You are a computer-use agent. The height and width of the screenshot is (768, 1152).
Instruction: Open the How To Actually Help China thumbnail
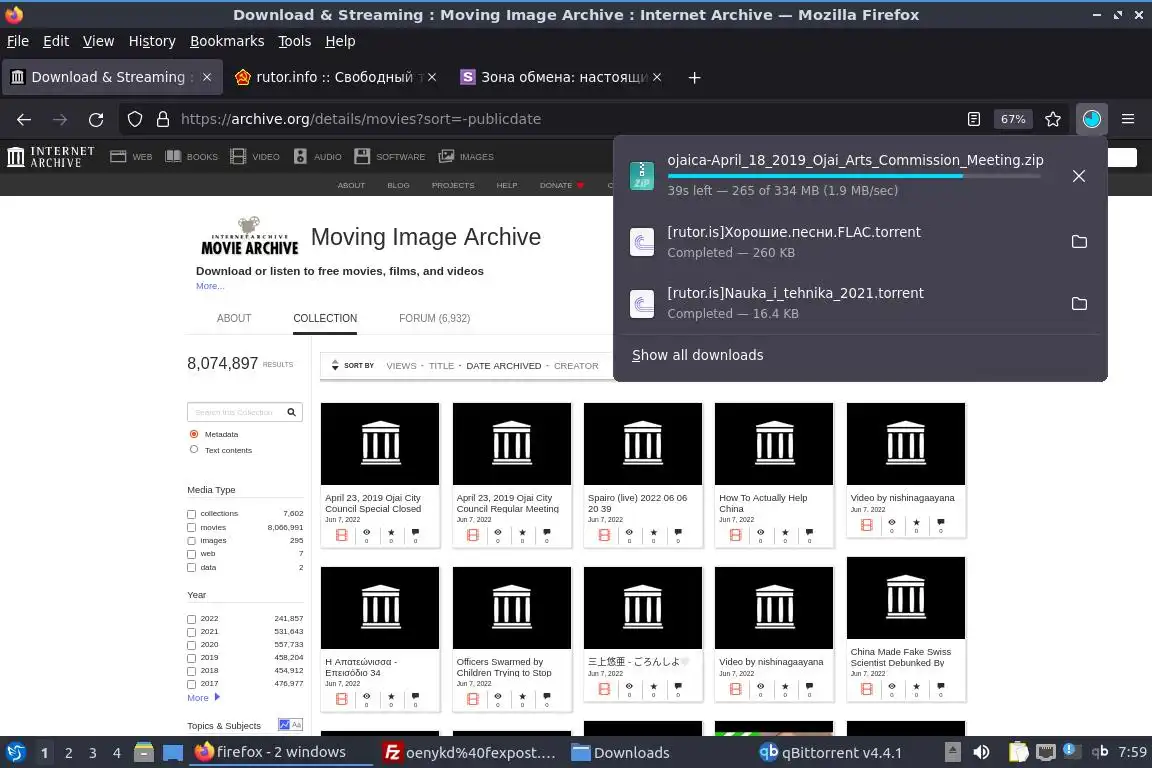[774, 444]
